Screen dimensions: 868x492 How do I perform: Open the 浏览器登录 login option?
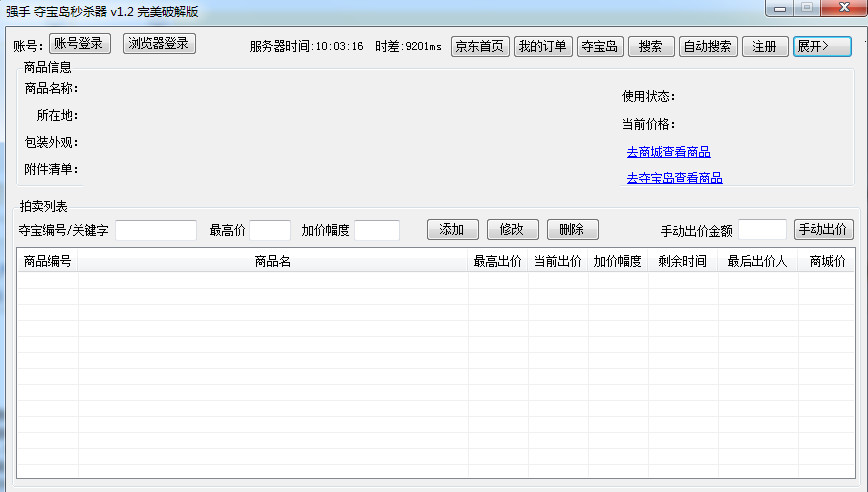pyautogui.click(x=159, y=44)
